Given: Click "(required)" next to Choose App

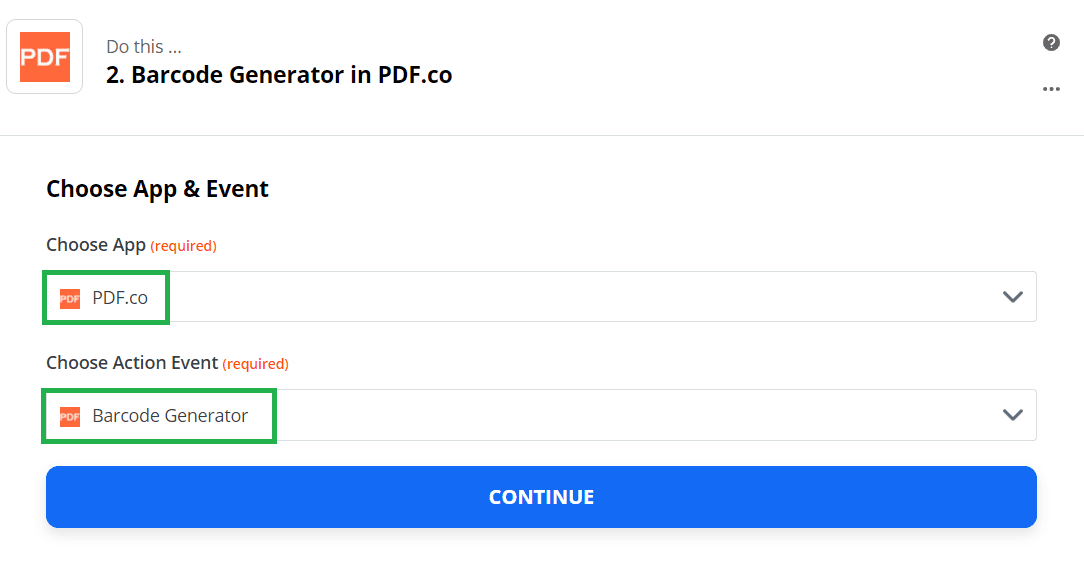Looking at the screenshot, I should 184,246.
